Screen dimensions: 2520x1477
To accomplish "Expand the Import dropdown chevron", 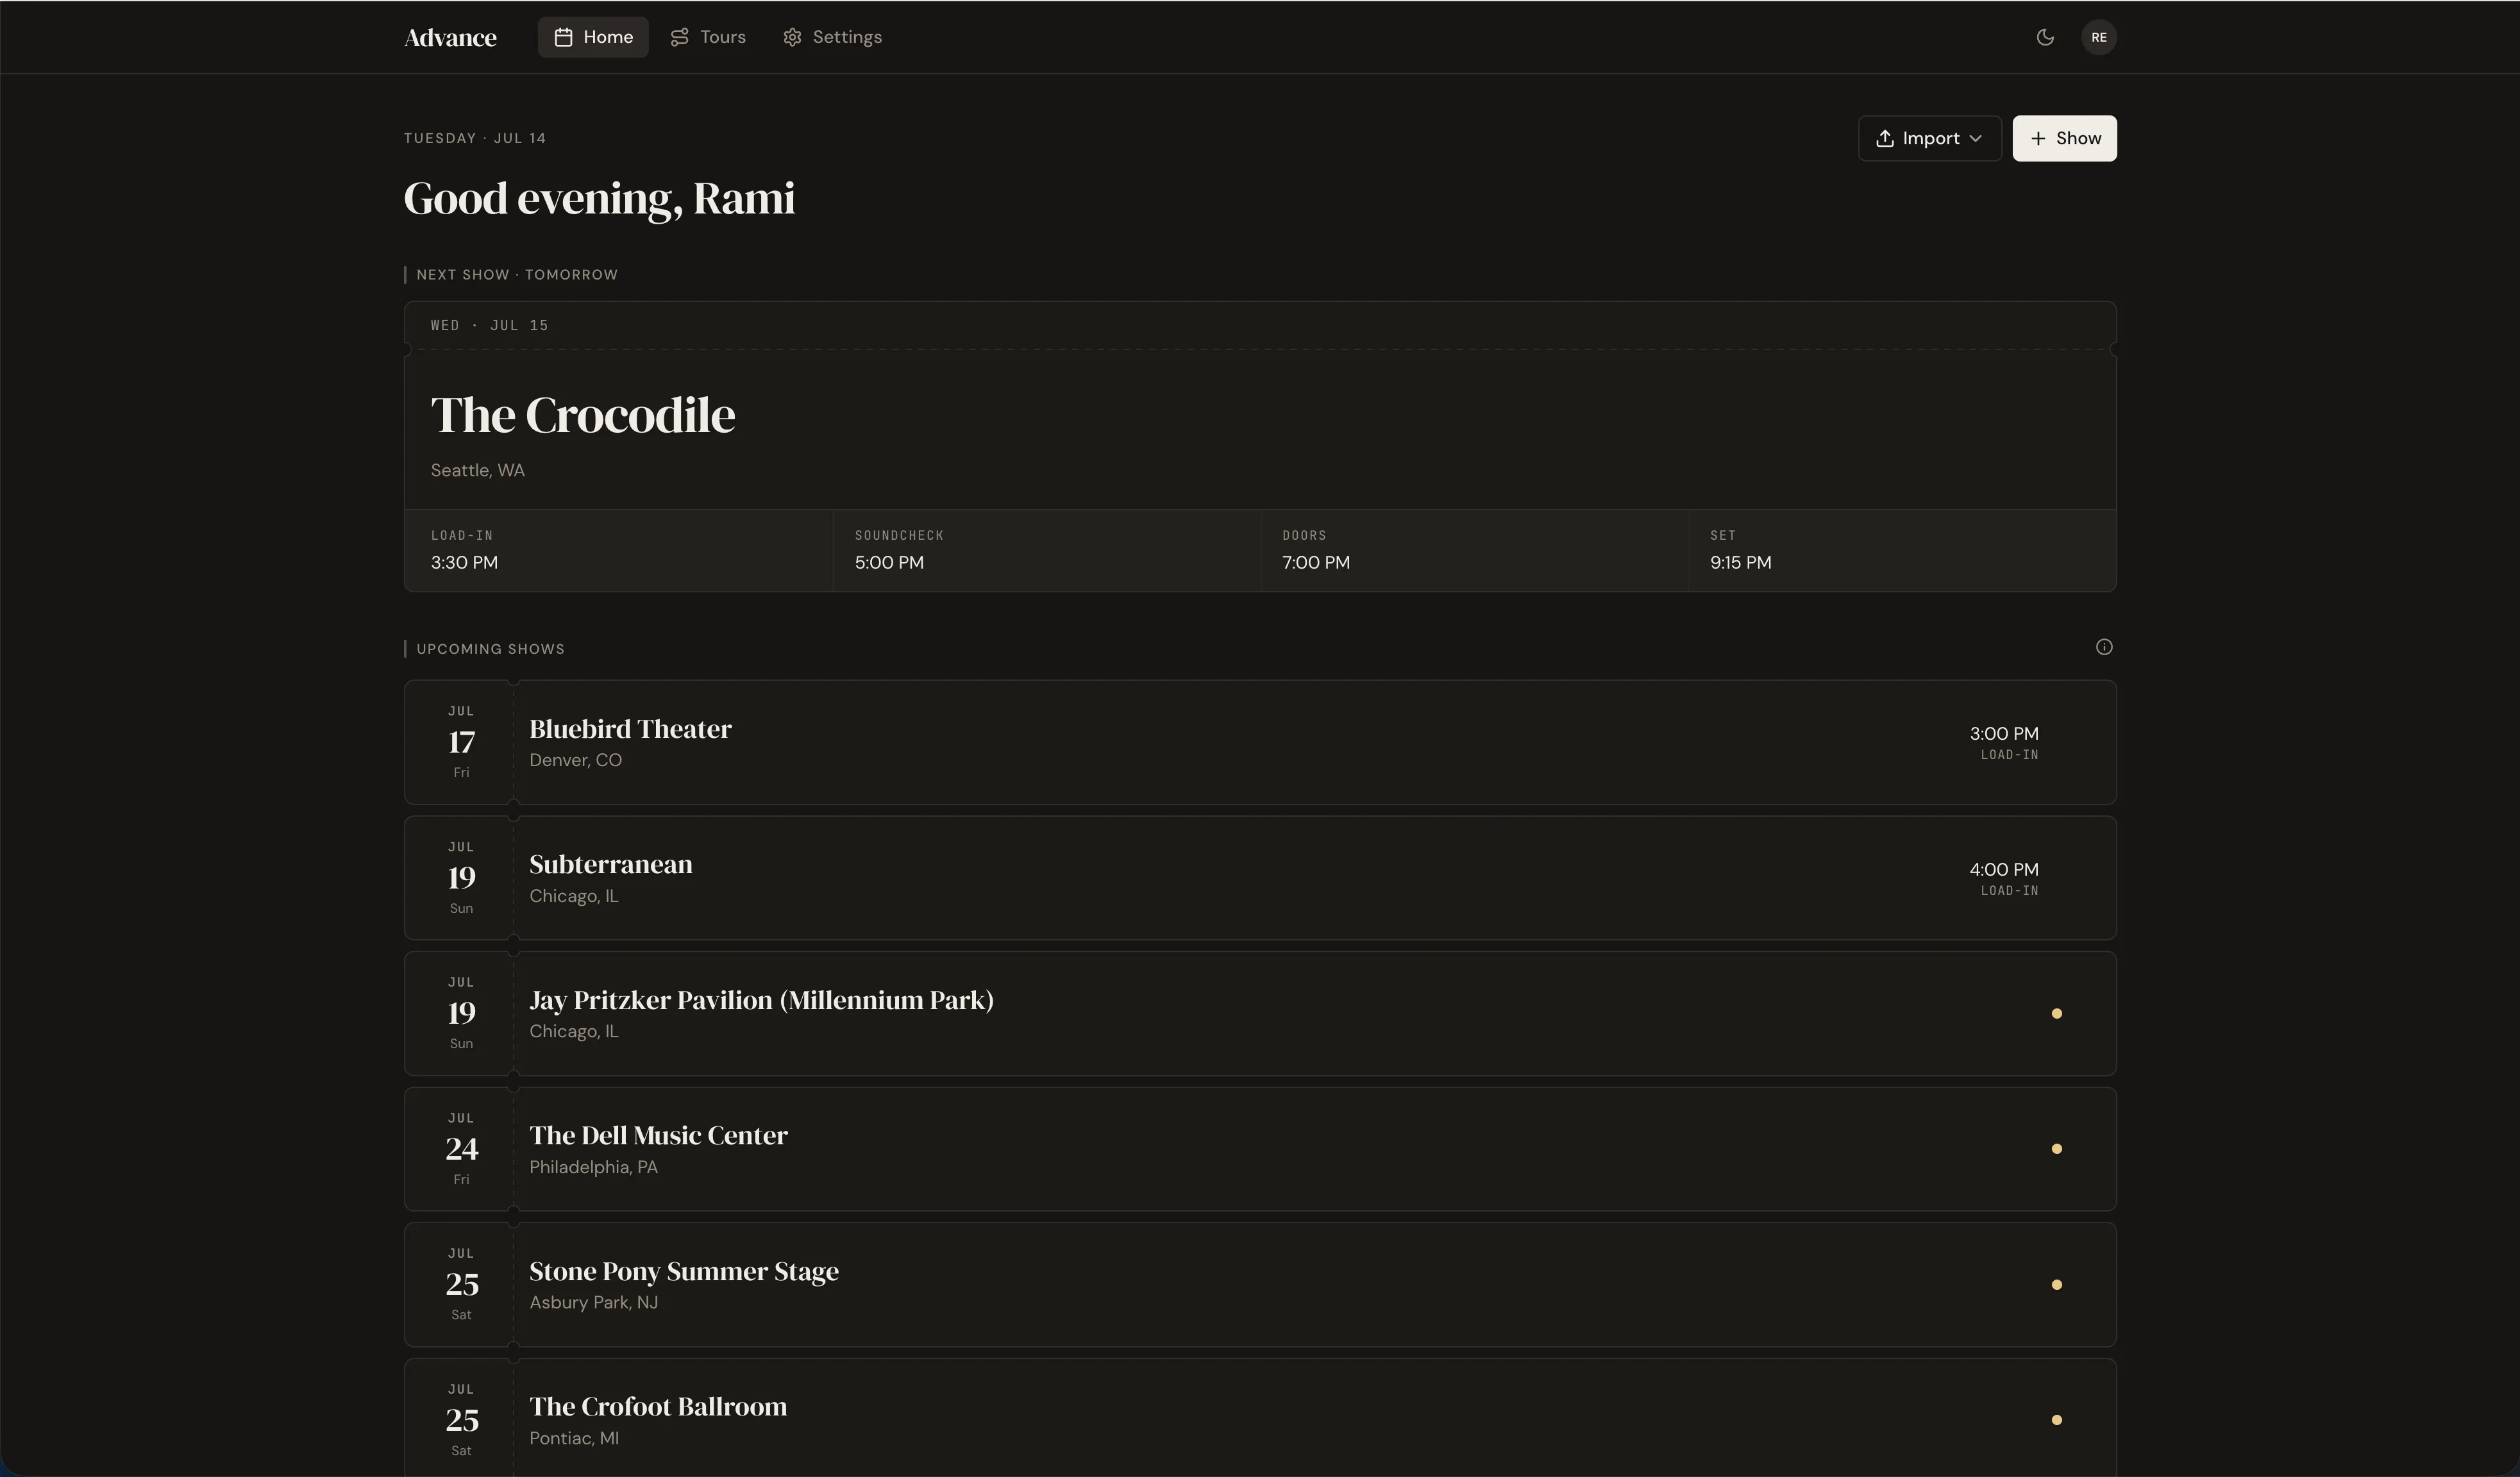I will [x=1975, y=138].
